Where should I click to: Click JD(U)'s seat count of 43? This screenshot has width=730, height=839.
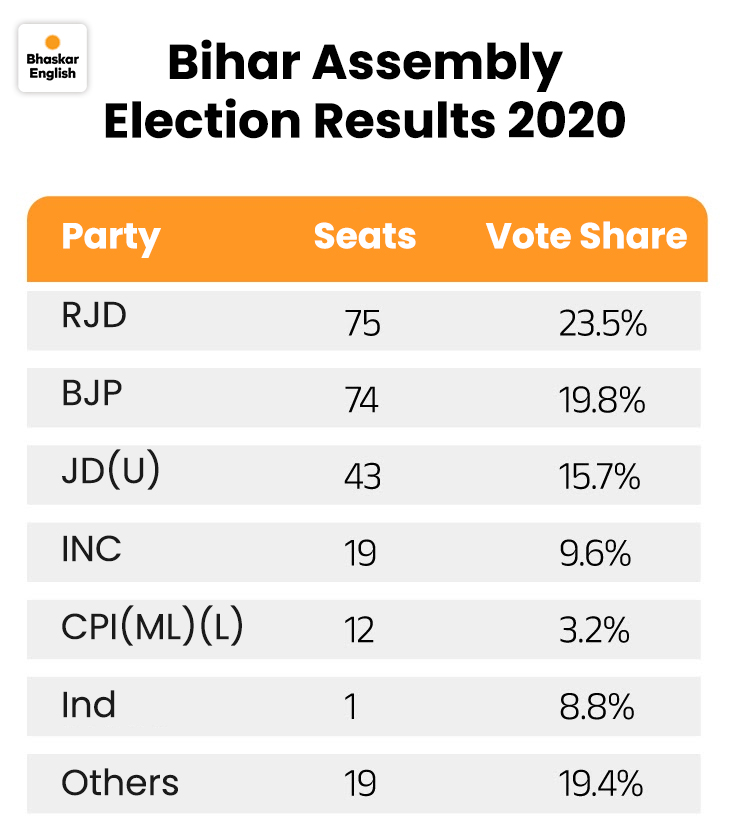tap(363, 477)
